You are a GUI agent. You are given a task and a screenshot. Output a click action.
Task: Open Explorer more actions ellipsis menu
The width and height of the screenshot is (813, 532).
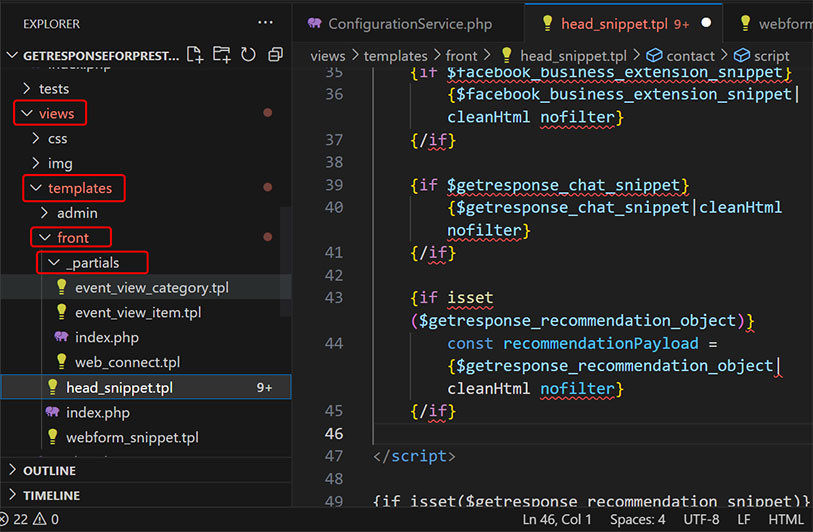[x=265, y=22]
